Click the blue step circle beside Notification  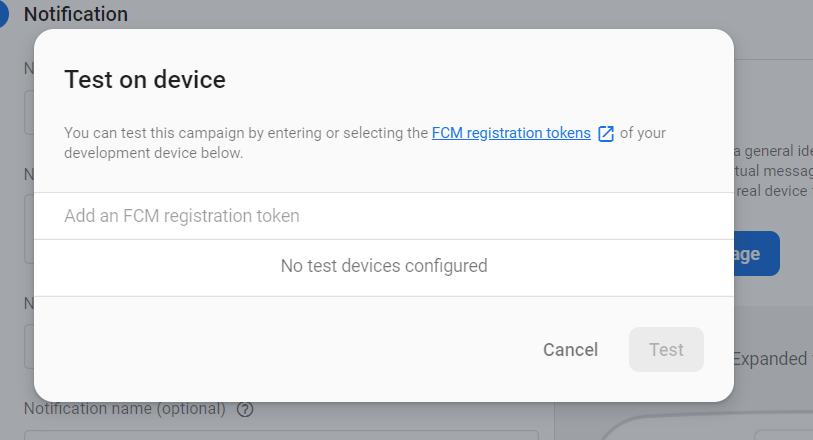pos(3,14)
